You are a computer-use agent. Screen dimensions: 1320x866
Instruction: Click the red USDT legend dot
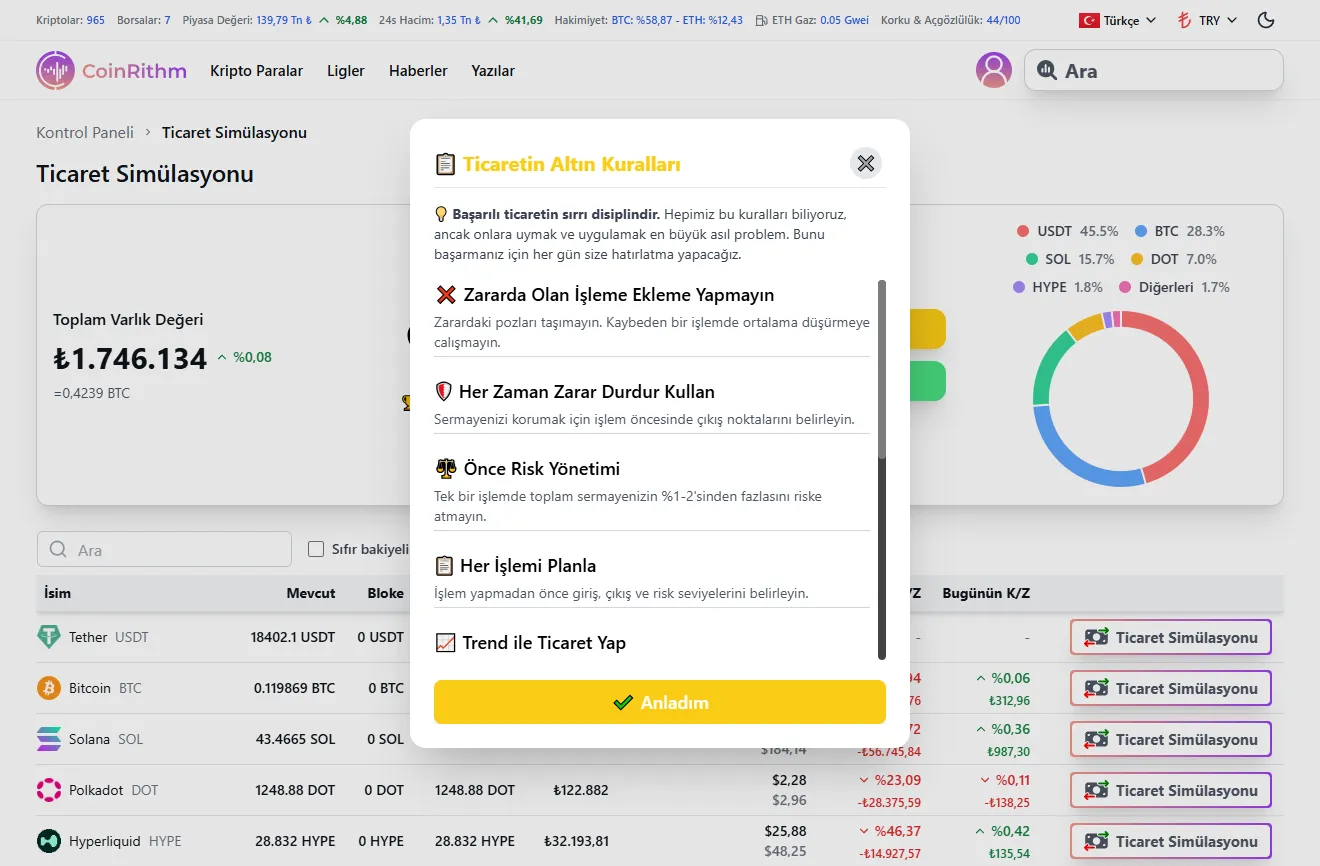(x=1021, y=231)
